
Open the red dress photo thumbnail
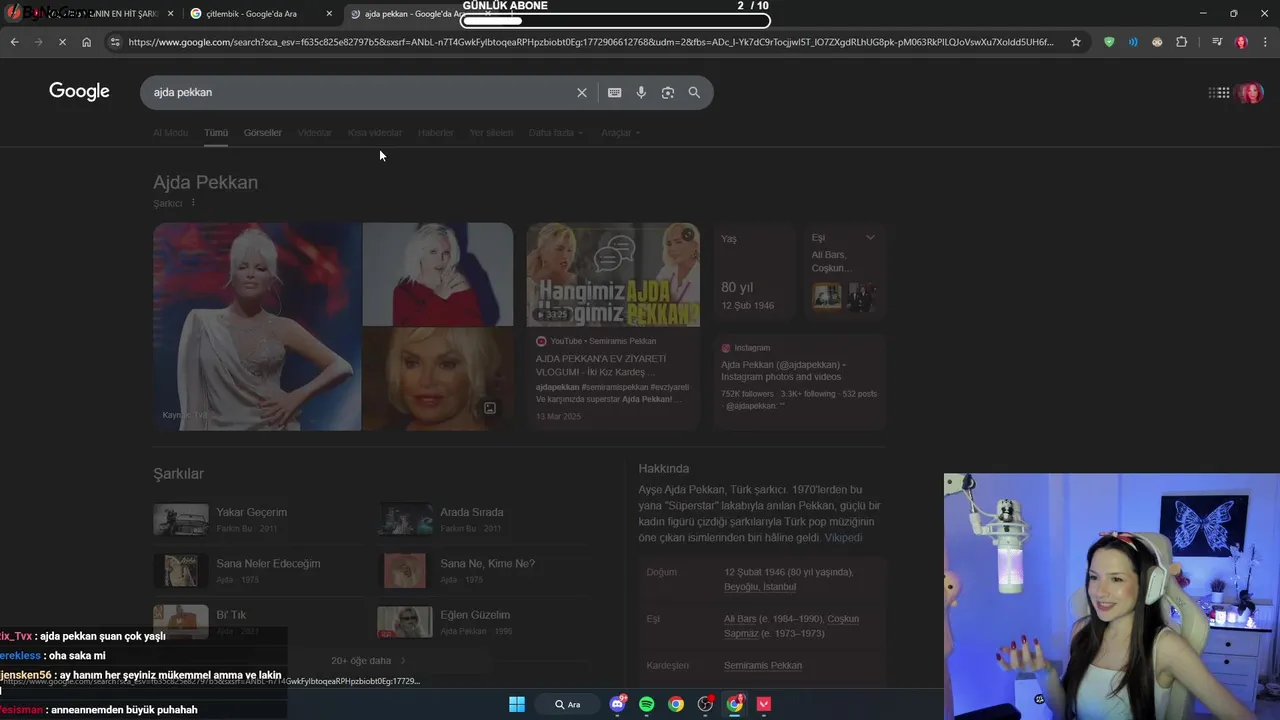[x=438, y=274]
